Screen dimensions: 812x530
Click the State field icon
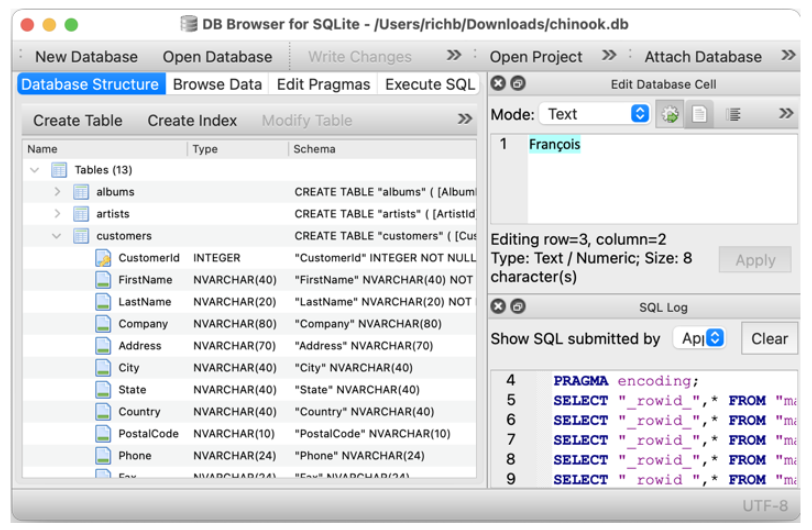103,390
